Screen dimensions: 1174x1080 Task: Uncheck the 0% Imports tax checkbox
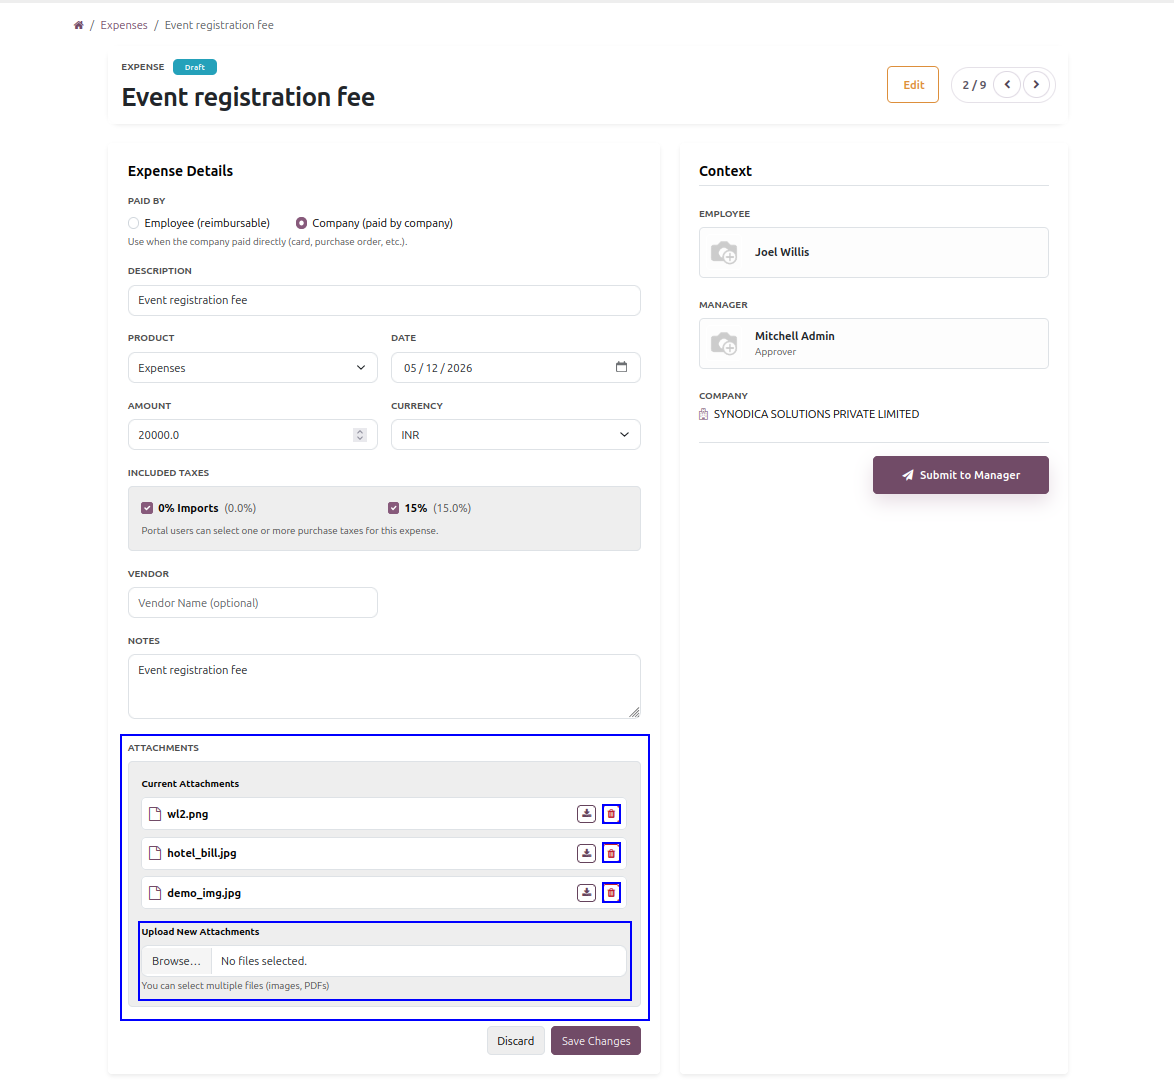pyautogui.click(x=147, y=508)
